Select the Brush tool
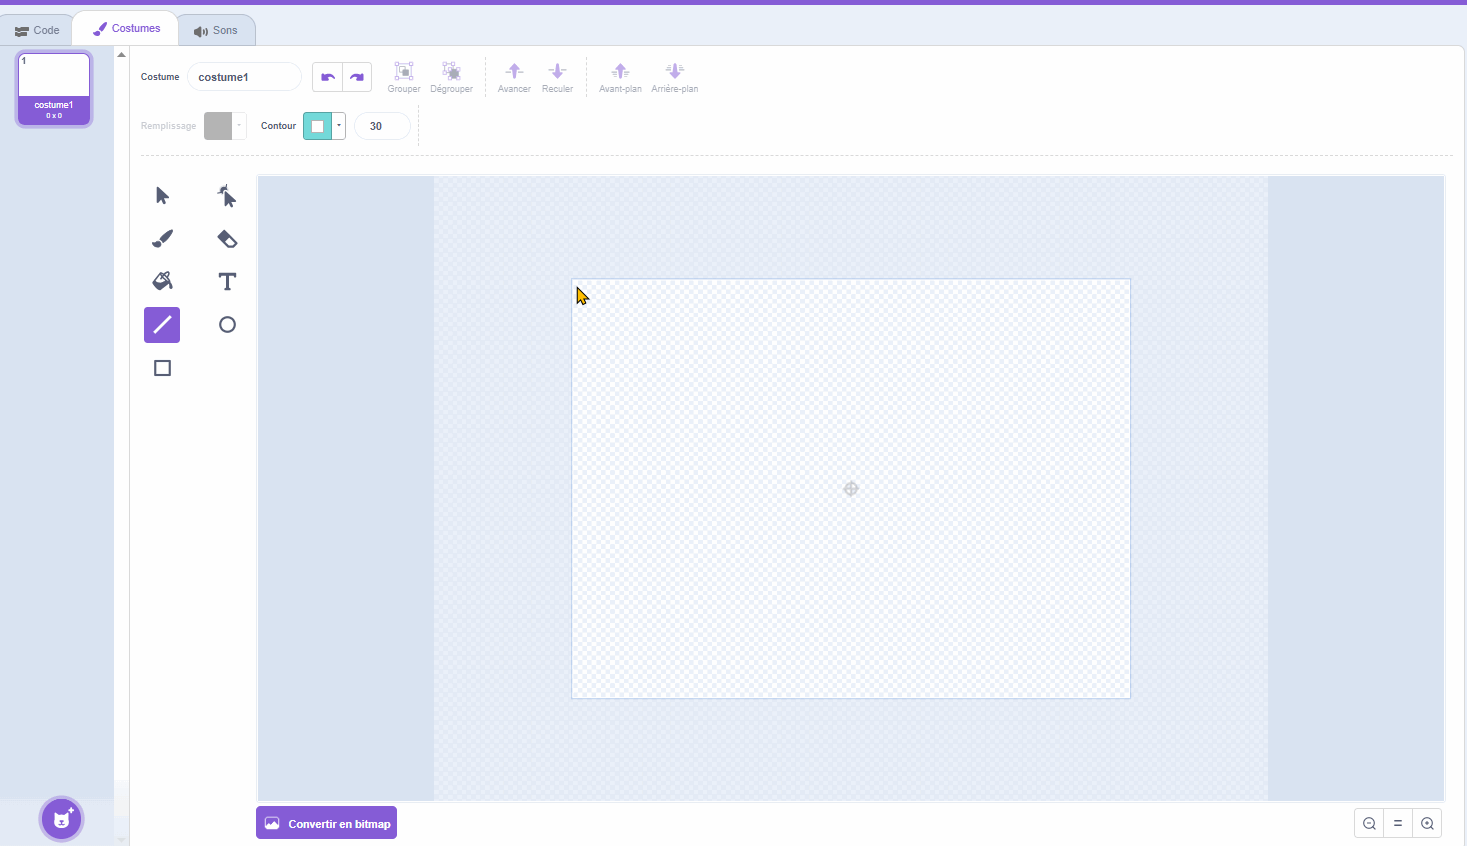This screenshot has width=1467, height=846. pos(162,239)
